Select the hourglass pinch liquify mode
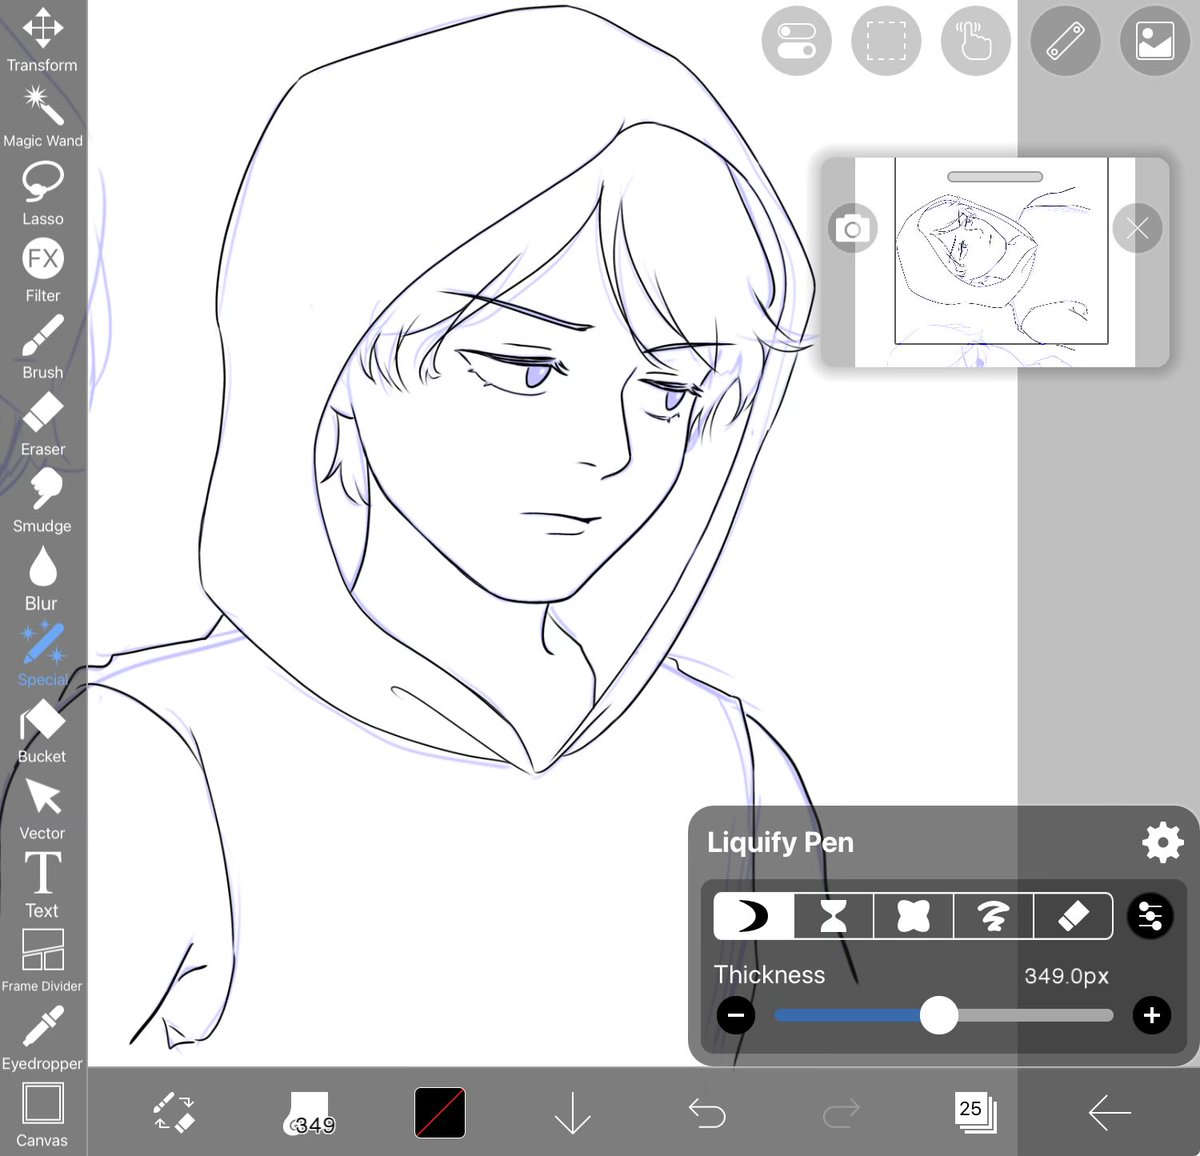The height and width of the screenshot is (1156, 1200). (x=833, y=916)
